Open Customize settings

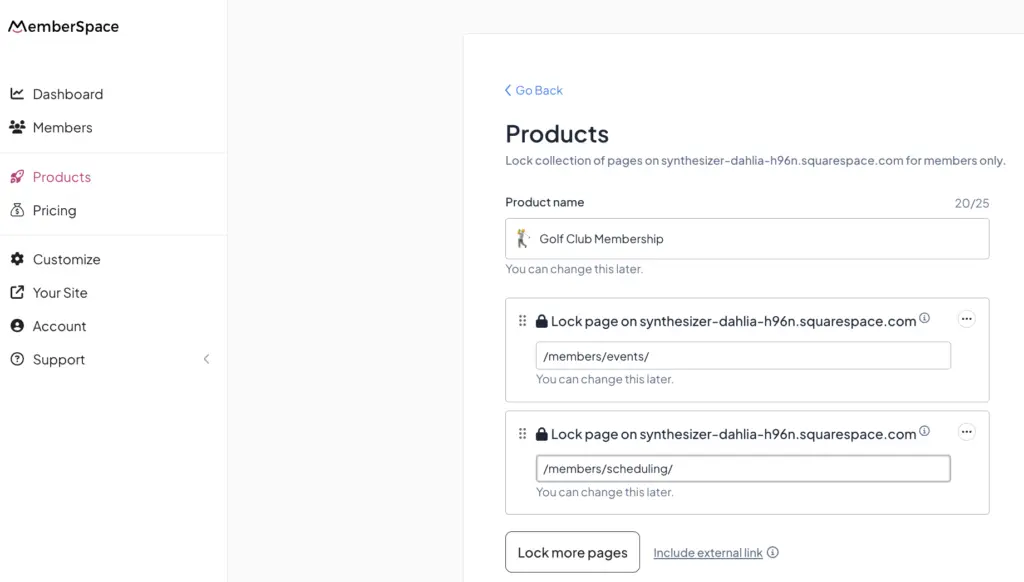pyautogui.click(x=66, y=260)
